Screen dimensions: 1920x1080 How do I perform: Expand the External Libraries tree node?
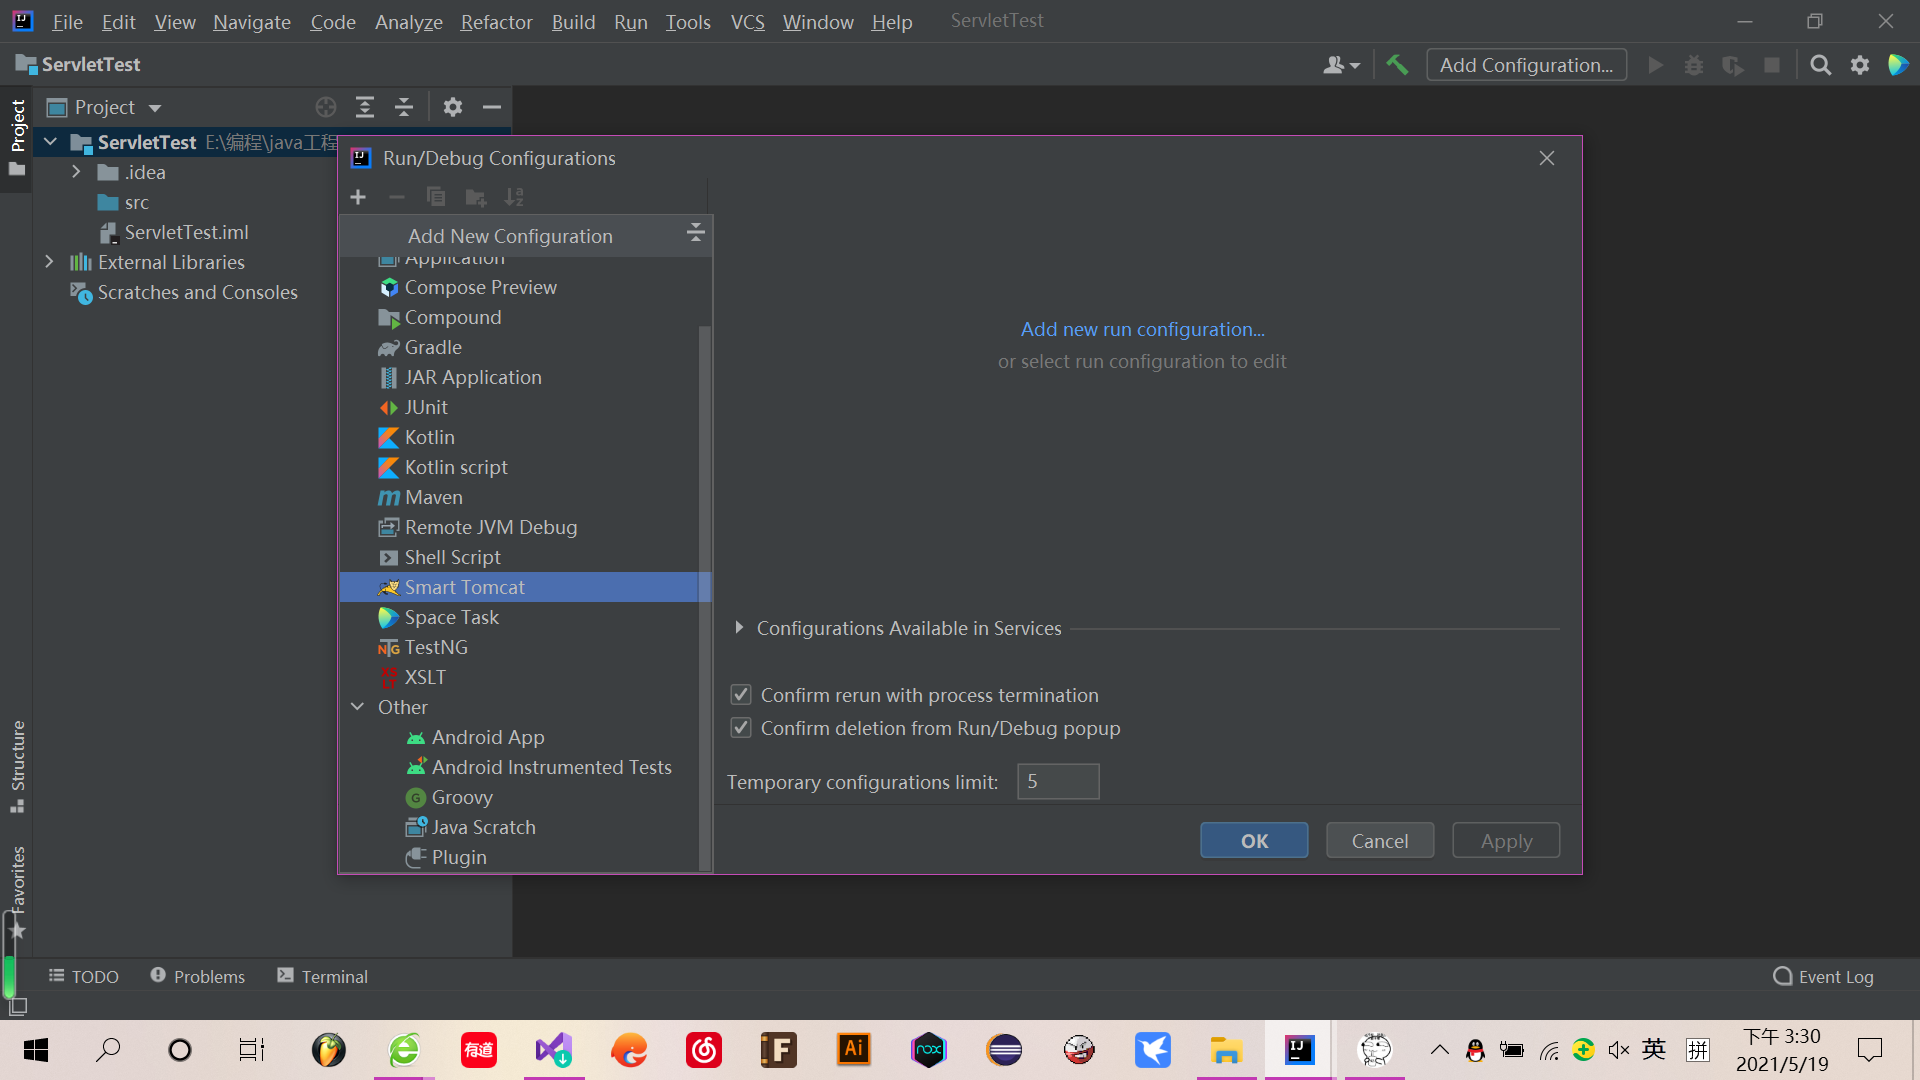pos(50,262)
